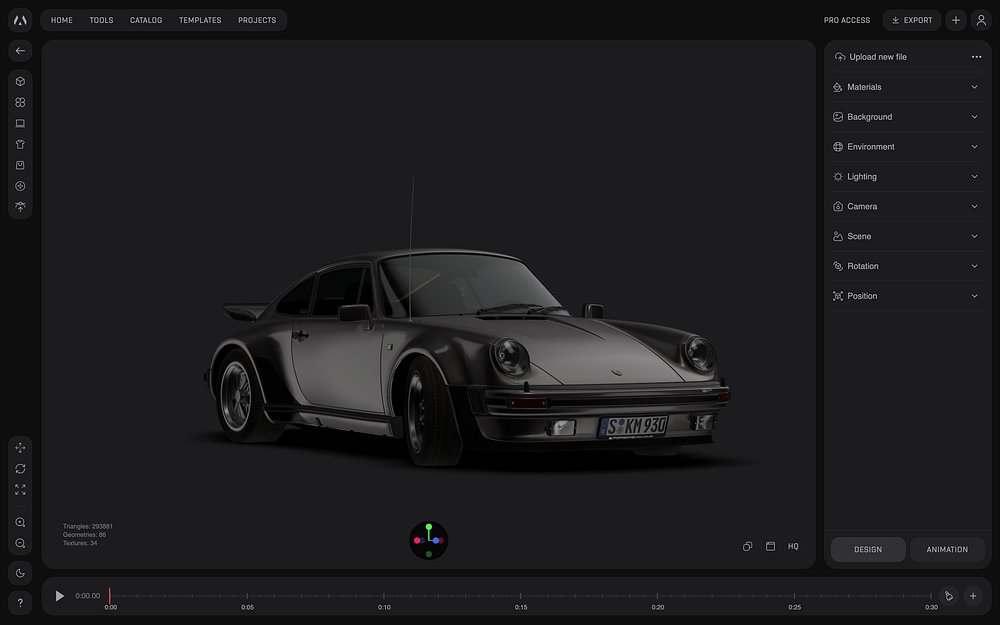
Task: Activate the move/pan tool icon
Action: pos(20,448)
